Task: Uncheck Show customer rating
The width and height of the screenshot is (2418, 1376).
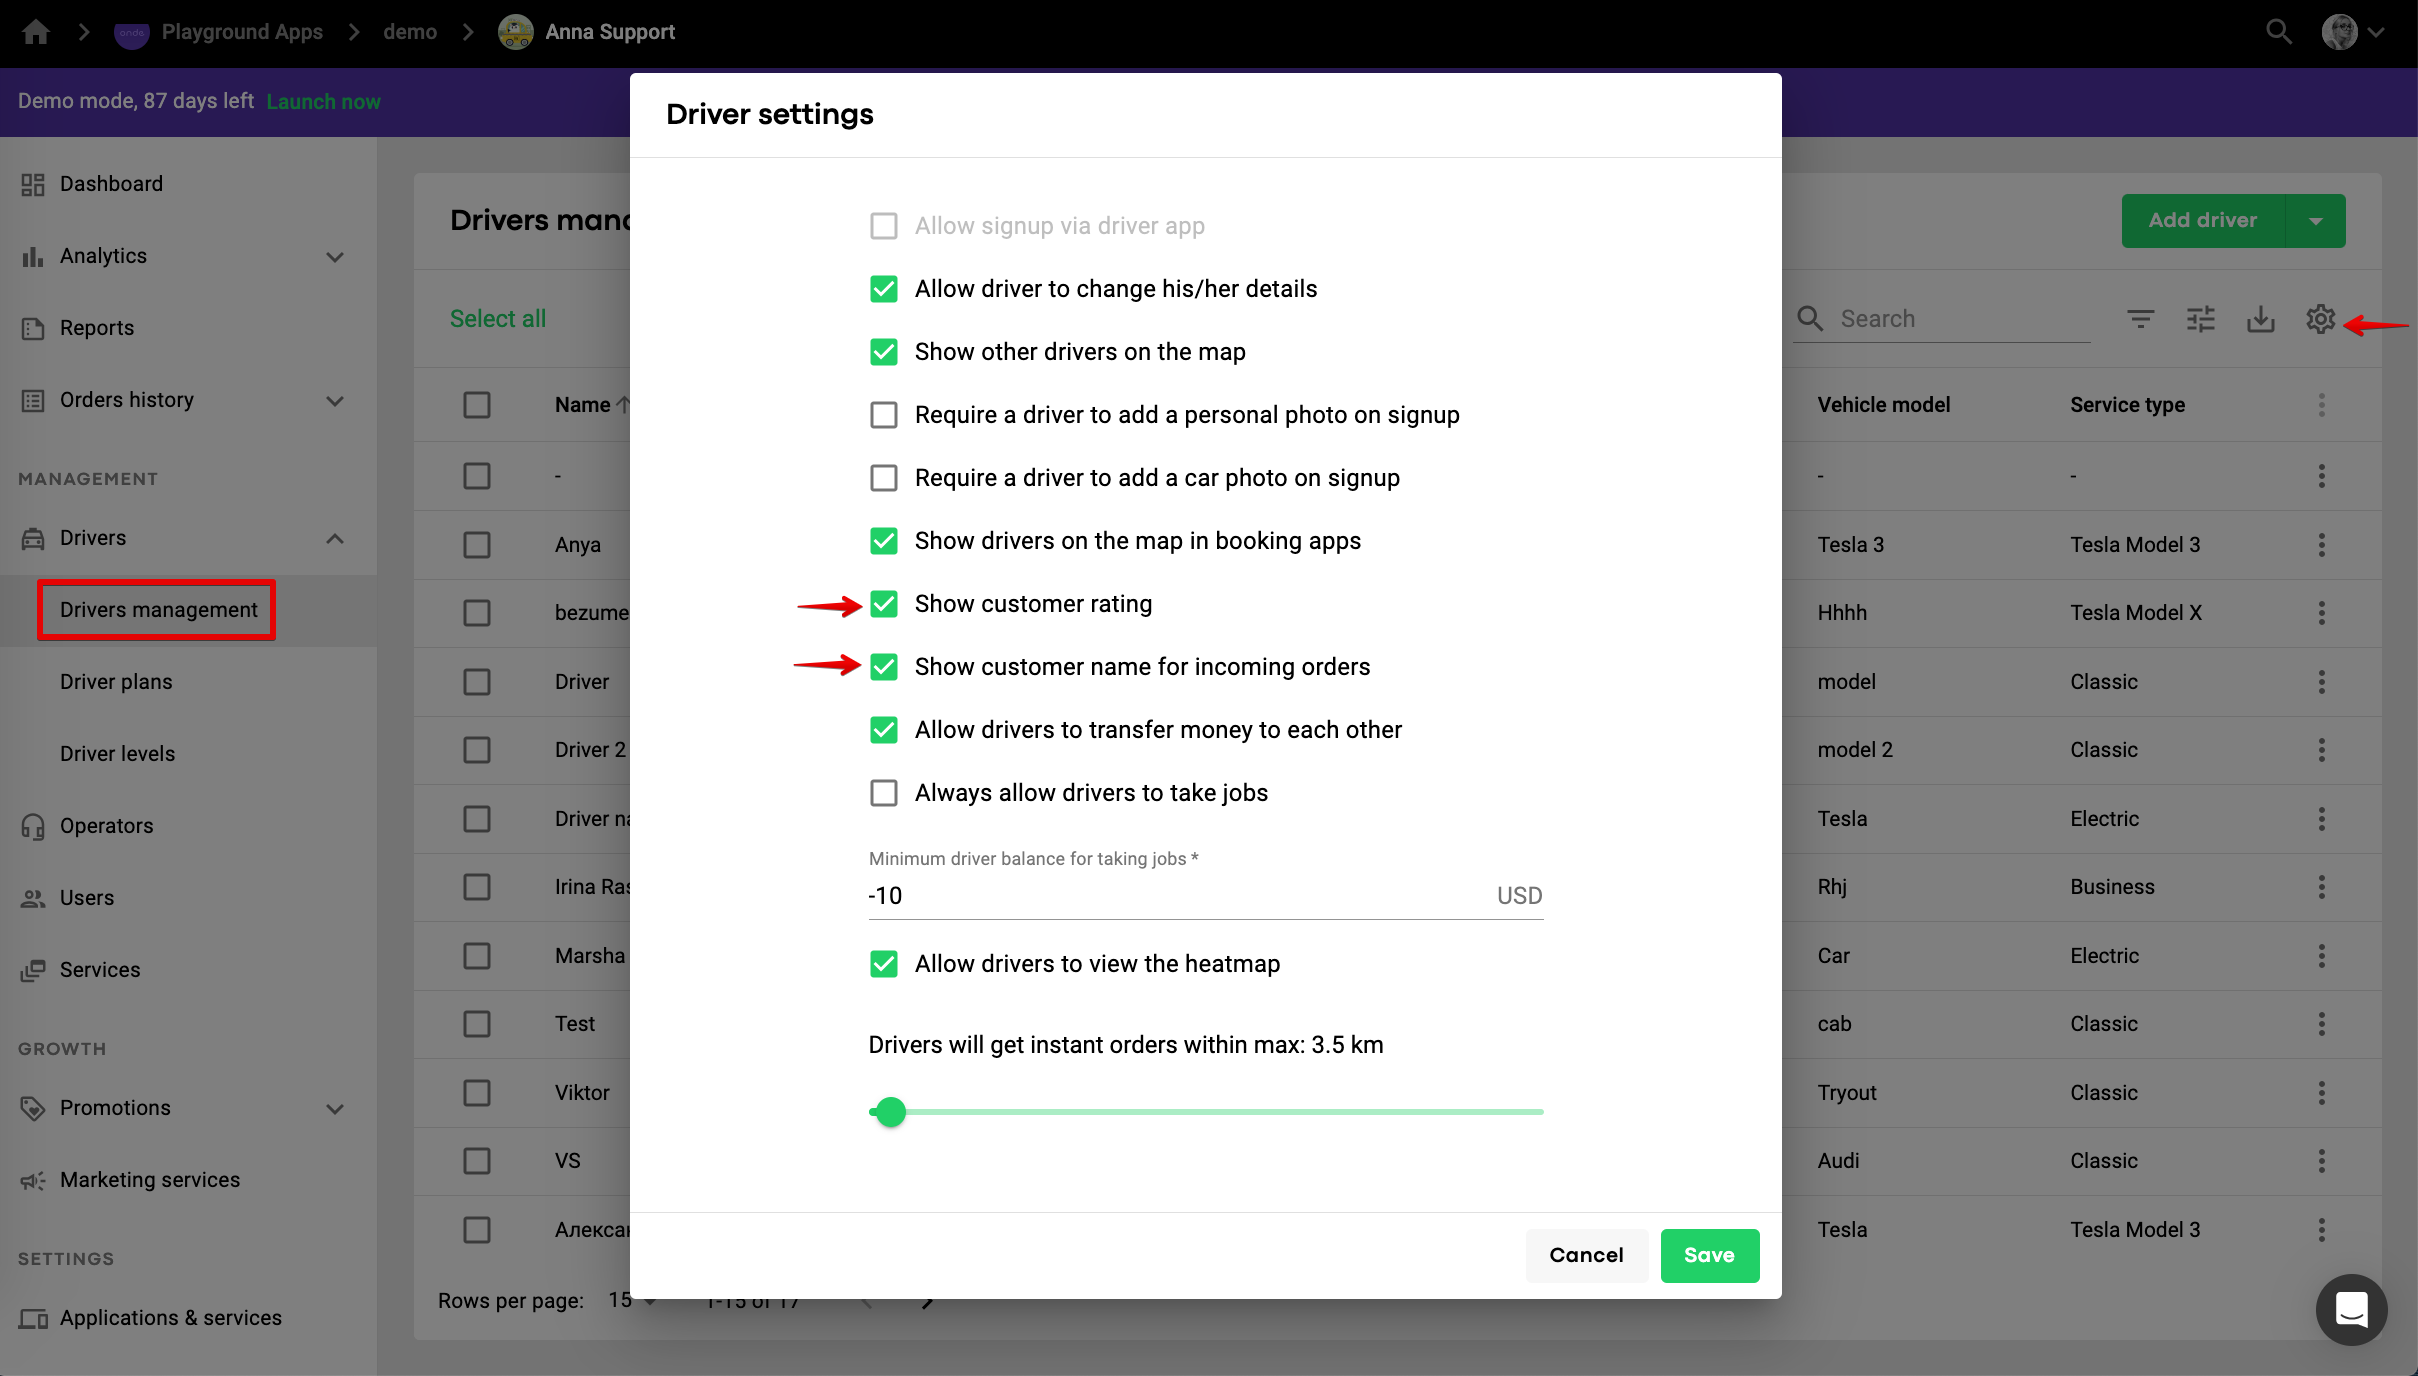Action: tap(883, 604)
